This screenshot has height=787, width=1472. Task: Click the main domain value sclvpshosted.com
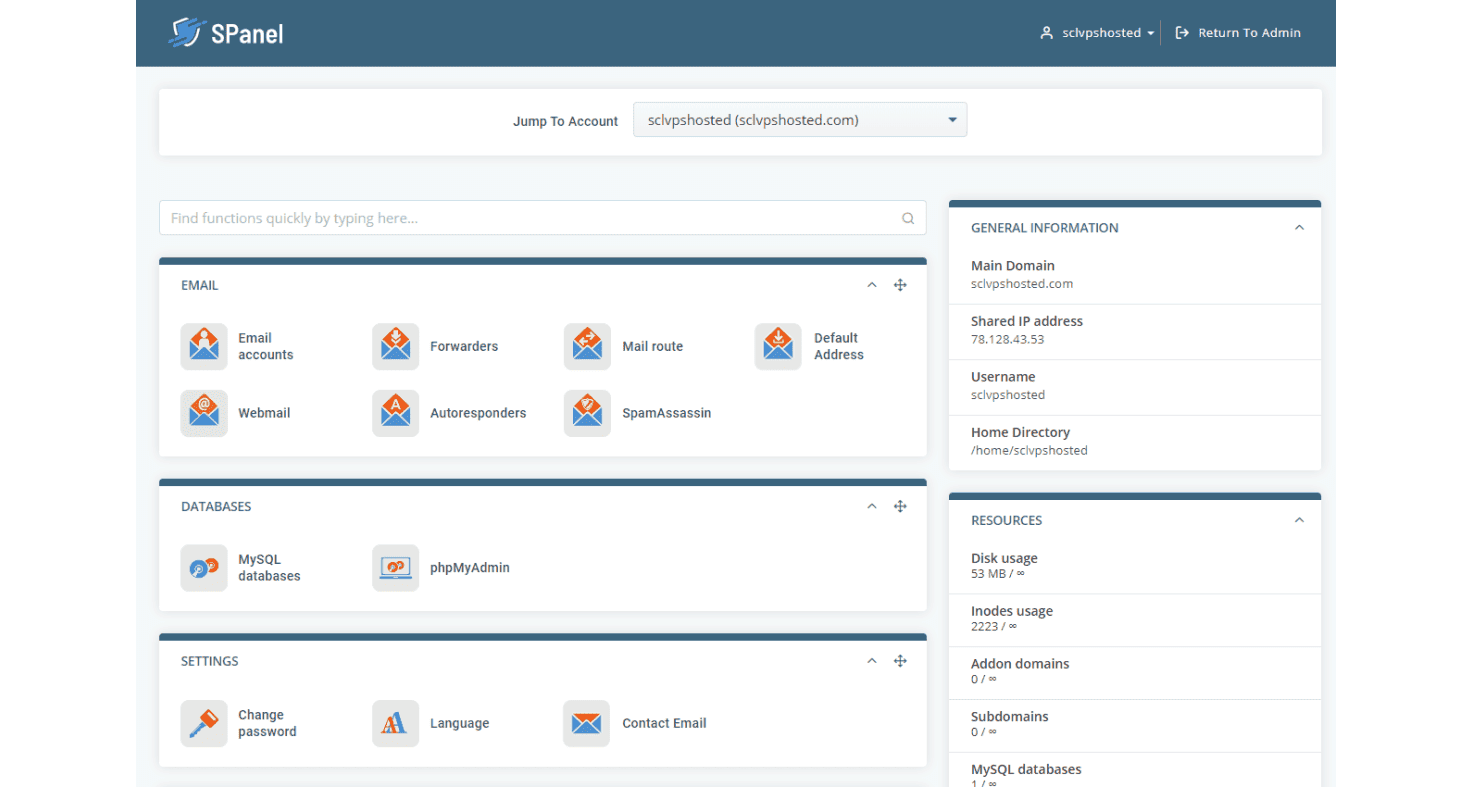[1022, 284]
